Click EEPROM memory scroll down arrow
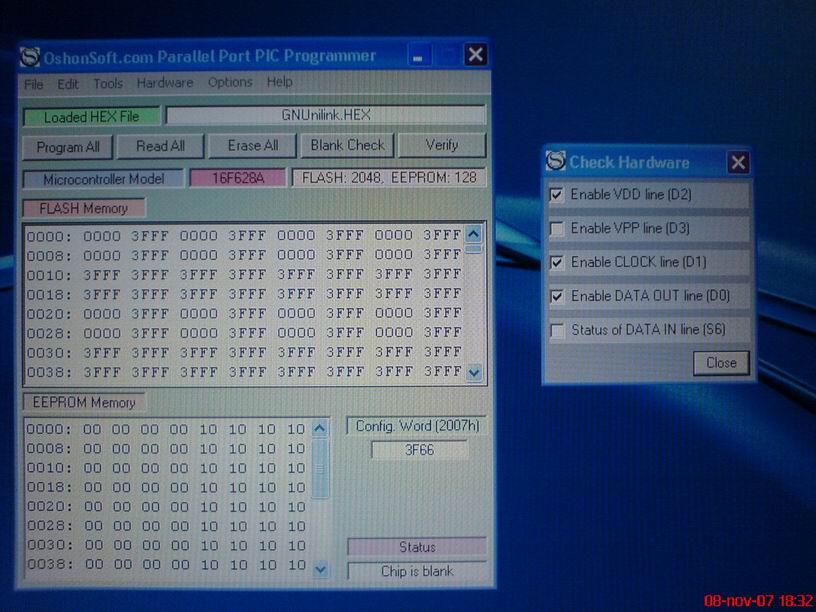The width and height of the screenshot is (816, 612). 320,569
